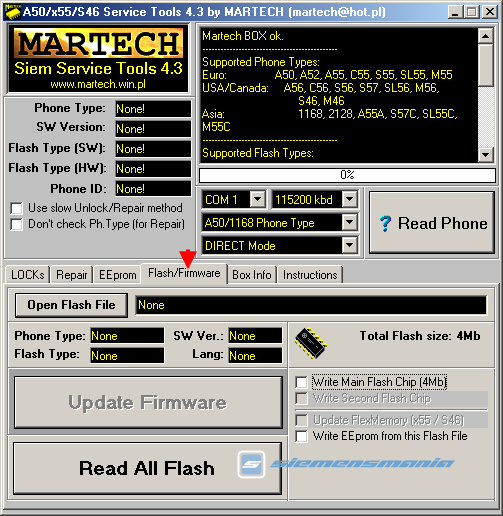503x516 pixels.
Task: Click the log scrollbar up arrow
Action: 486,36
